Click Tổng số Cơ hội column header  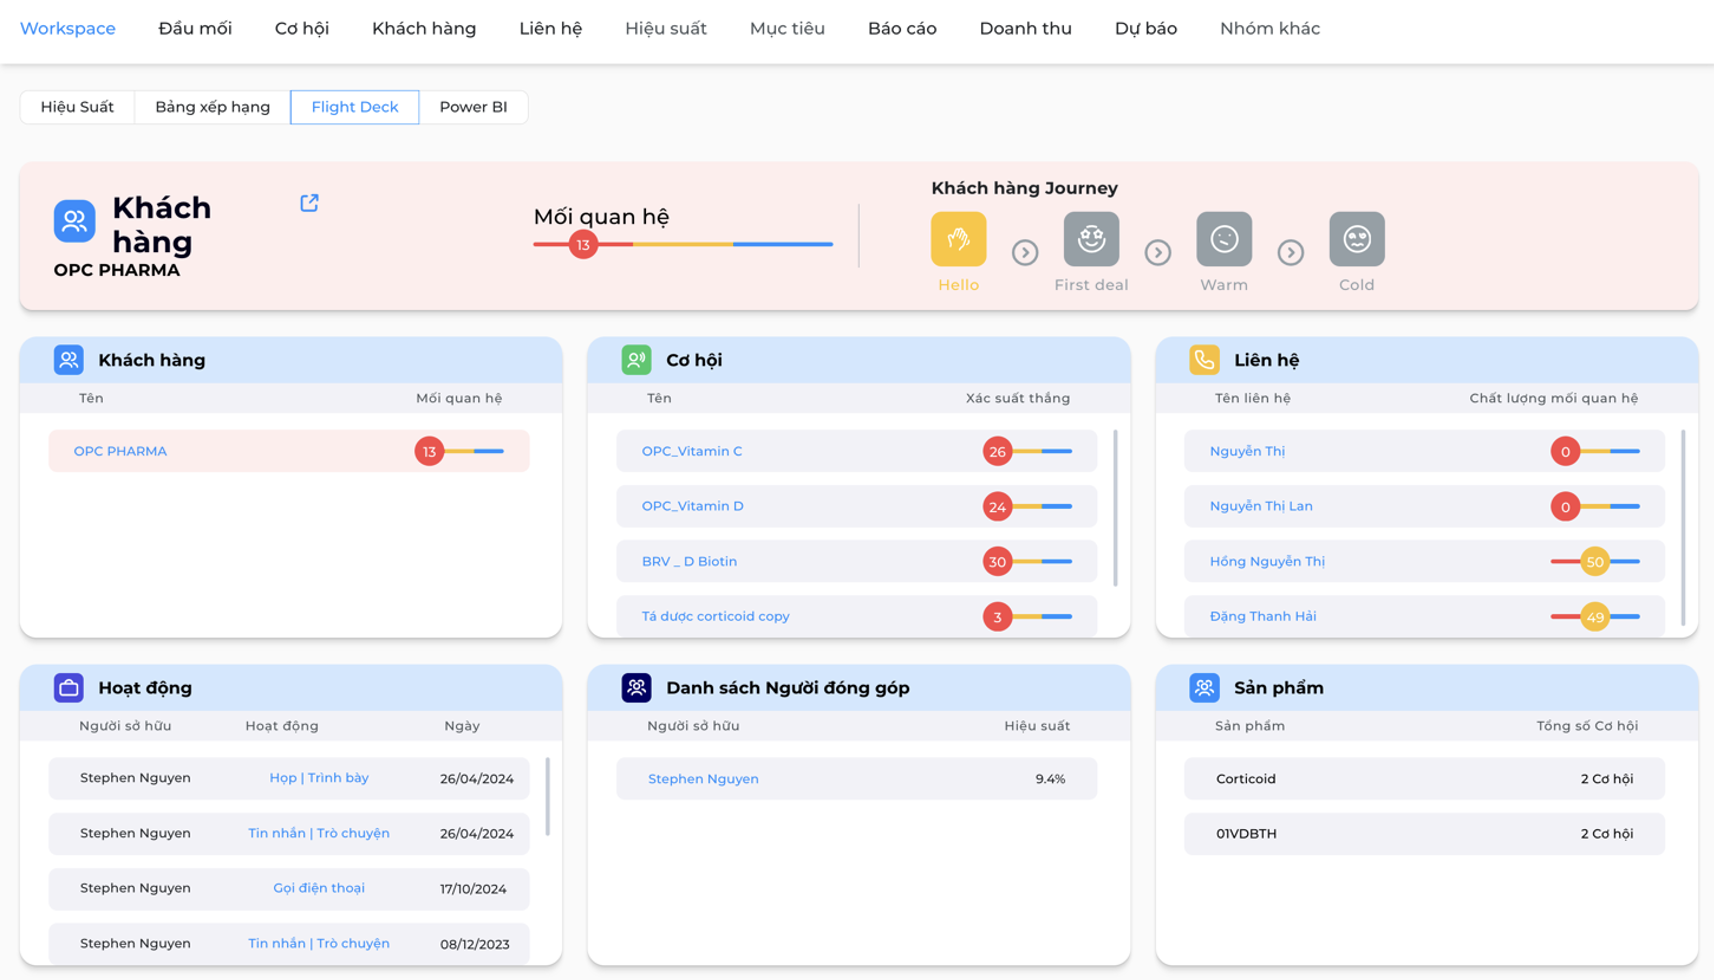pyautogui.click(x=1587, y=726)
